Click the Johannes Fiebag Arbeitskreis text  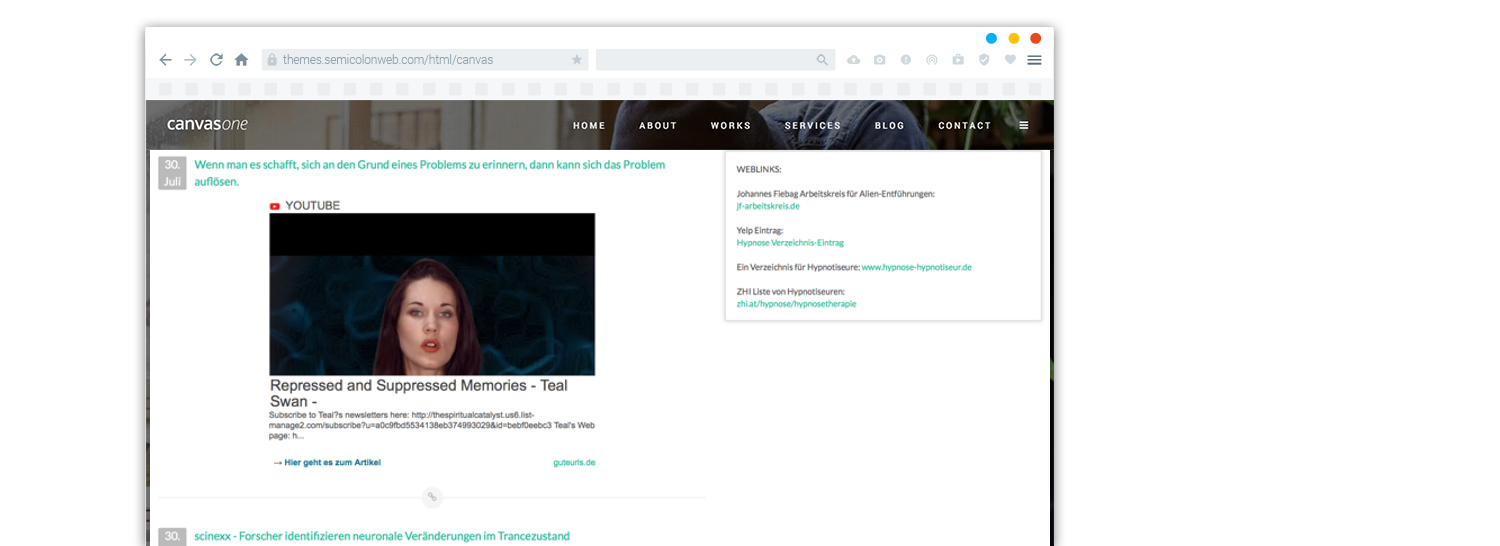pos(836,194)
